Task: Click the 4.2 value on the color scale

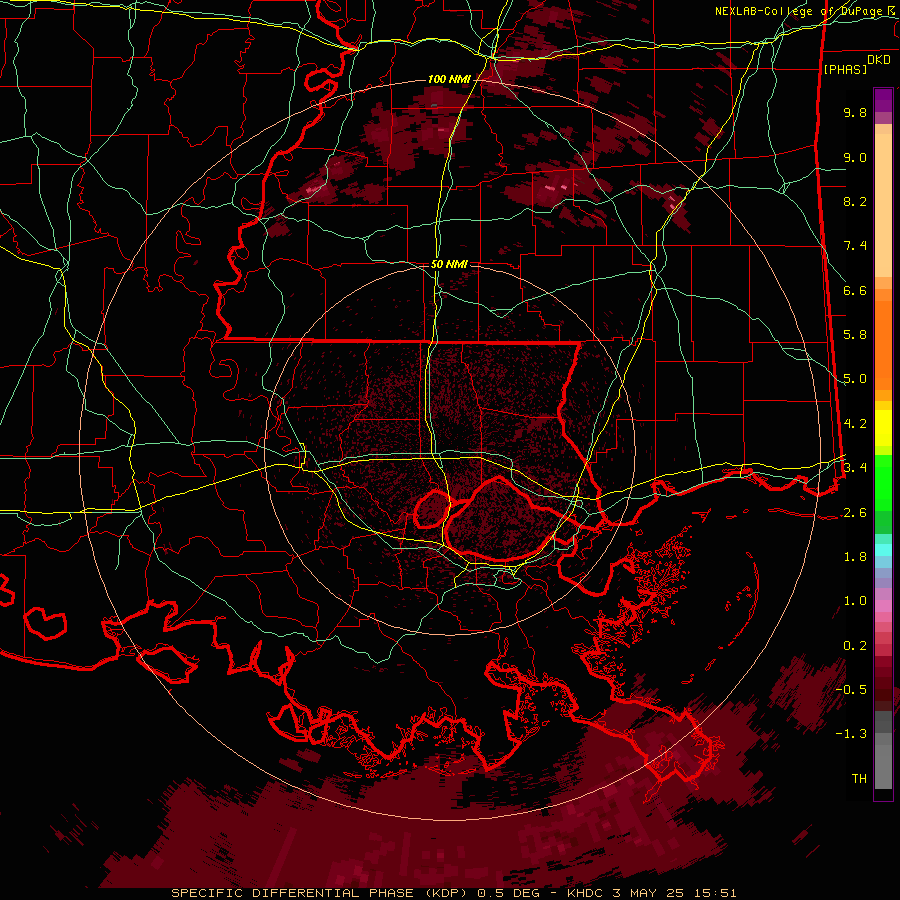Action: point(855,424)
